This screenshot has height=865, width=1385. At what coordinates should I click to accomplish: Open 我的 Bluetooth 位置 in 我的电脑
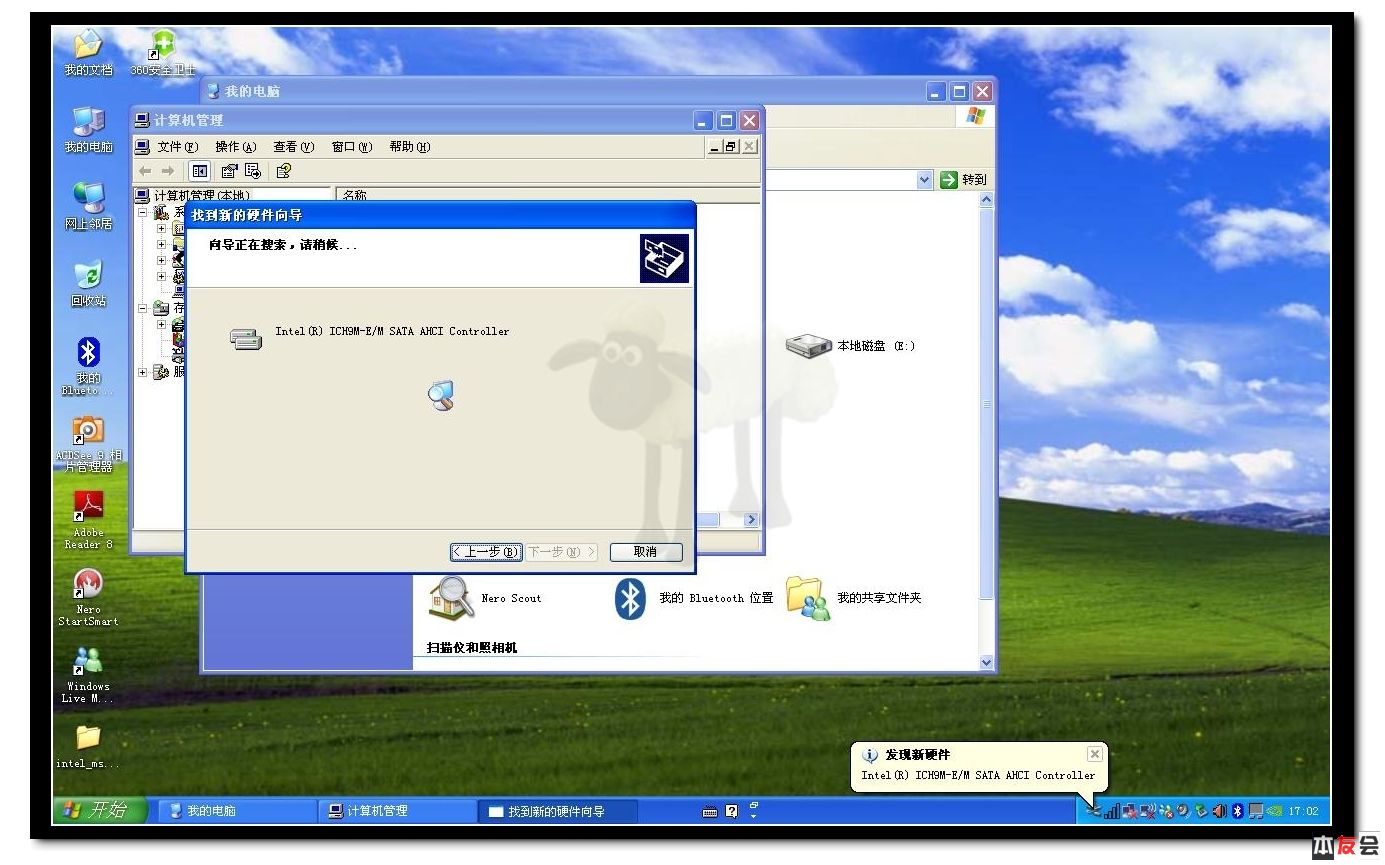[x=694, y=598]
